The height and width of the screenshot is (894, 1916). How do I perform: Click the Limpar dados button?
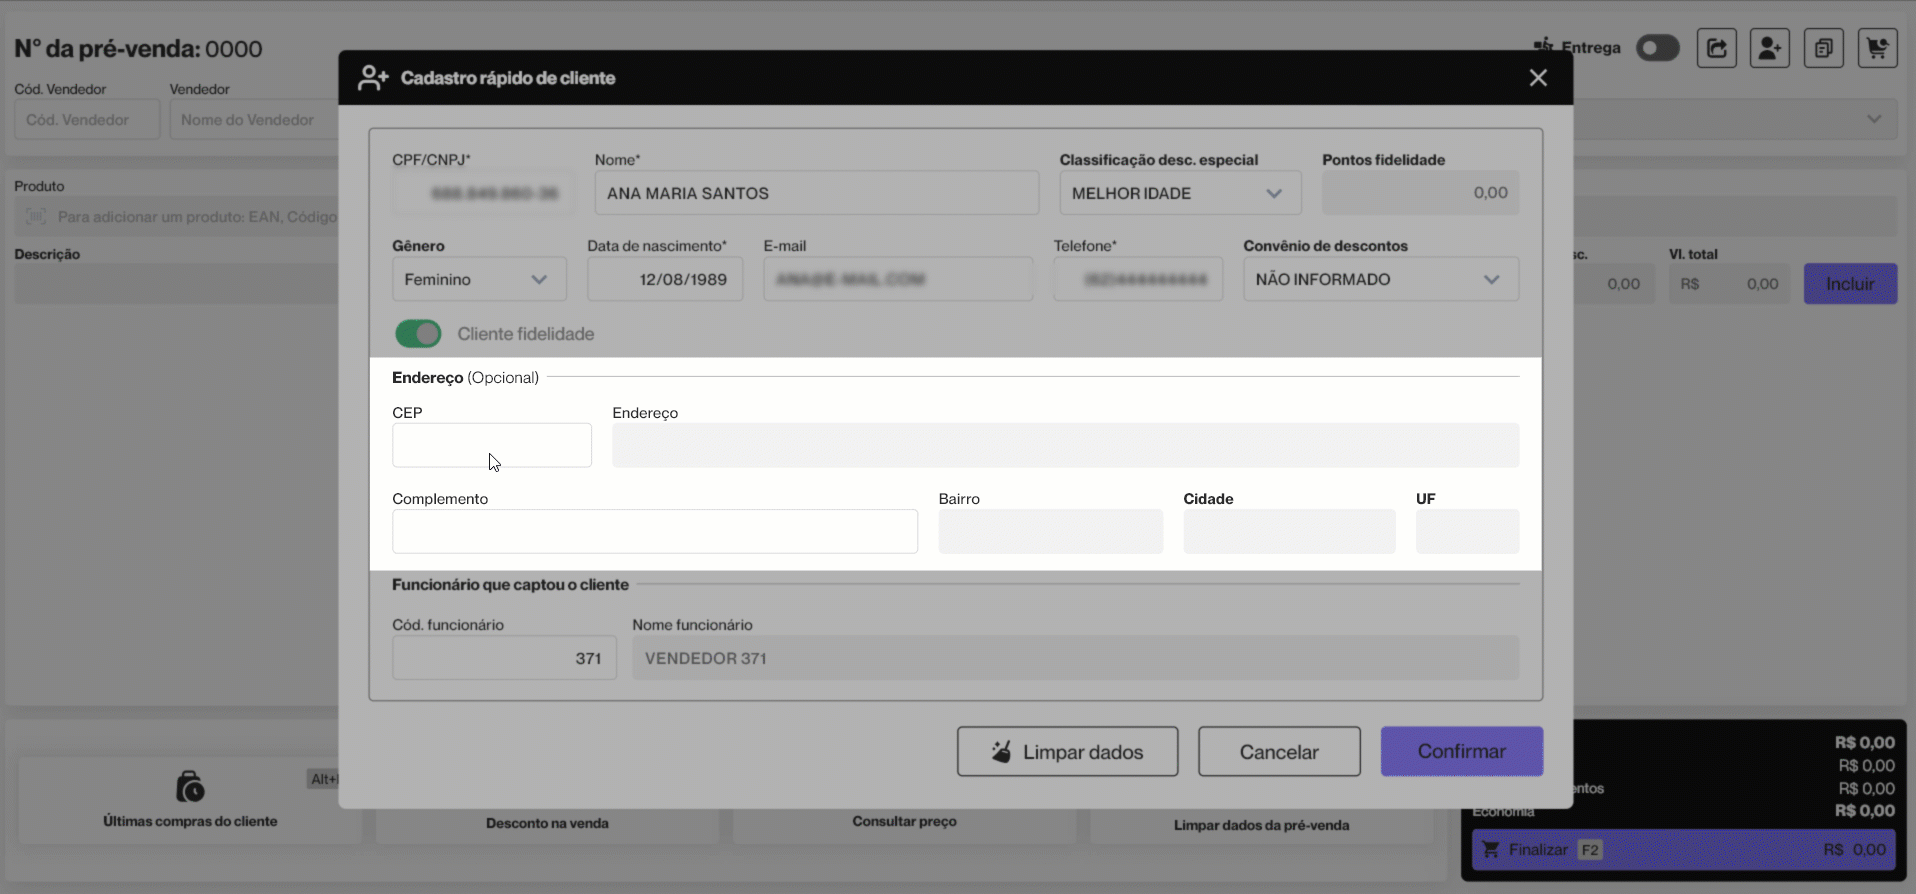(x=1067, y=752)
